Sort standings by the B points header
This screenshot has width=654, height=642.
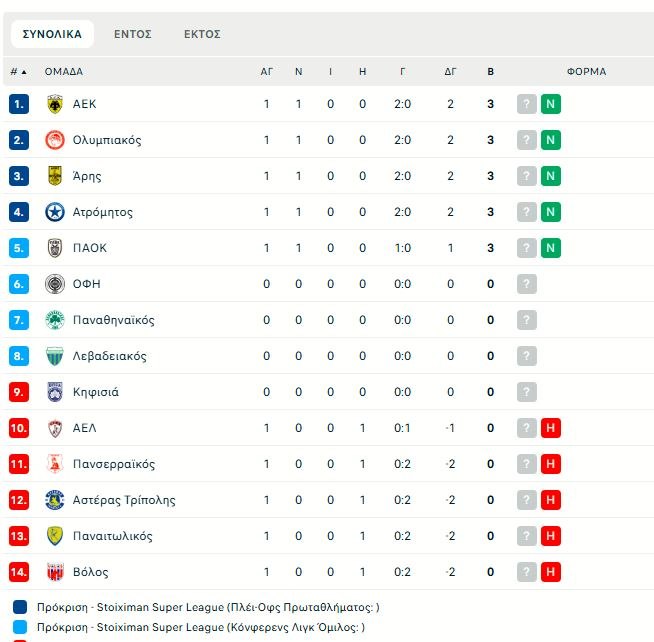[490, 72]
